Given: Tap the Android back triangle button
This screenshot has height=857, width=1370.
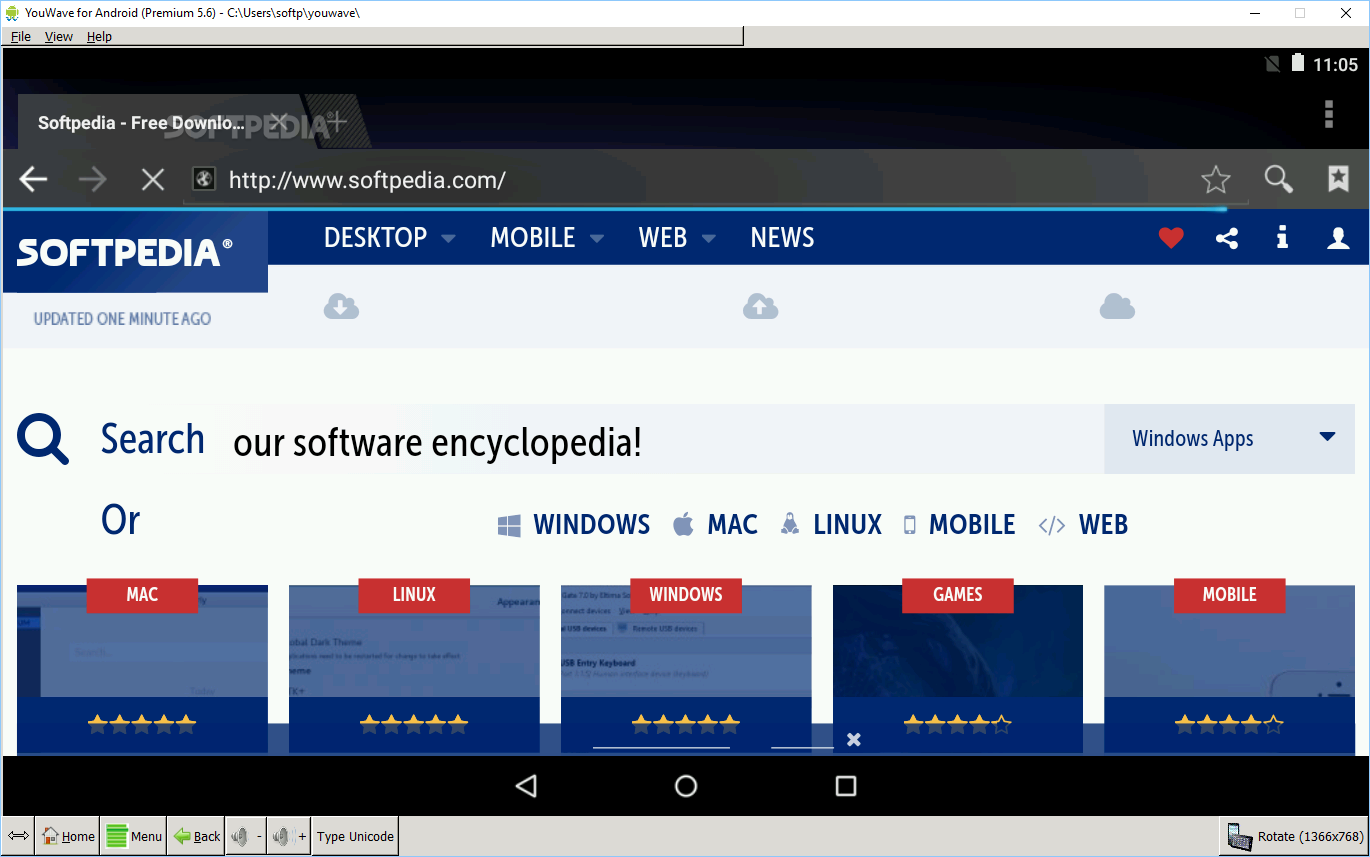Looking at the screenshot, I should click(x=526, y=786).
